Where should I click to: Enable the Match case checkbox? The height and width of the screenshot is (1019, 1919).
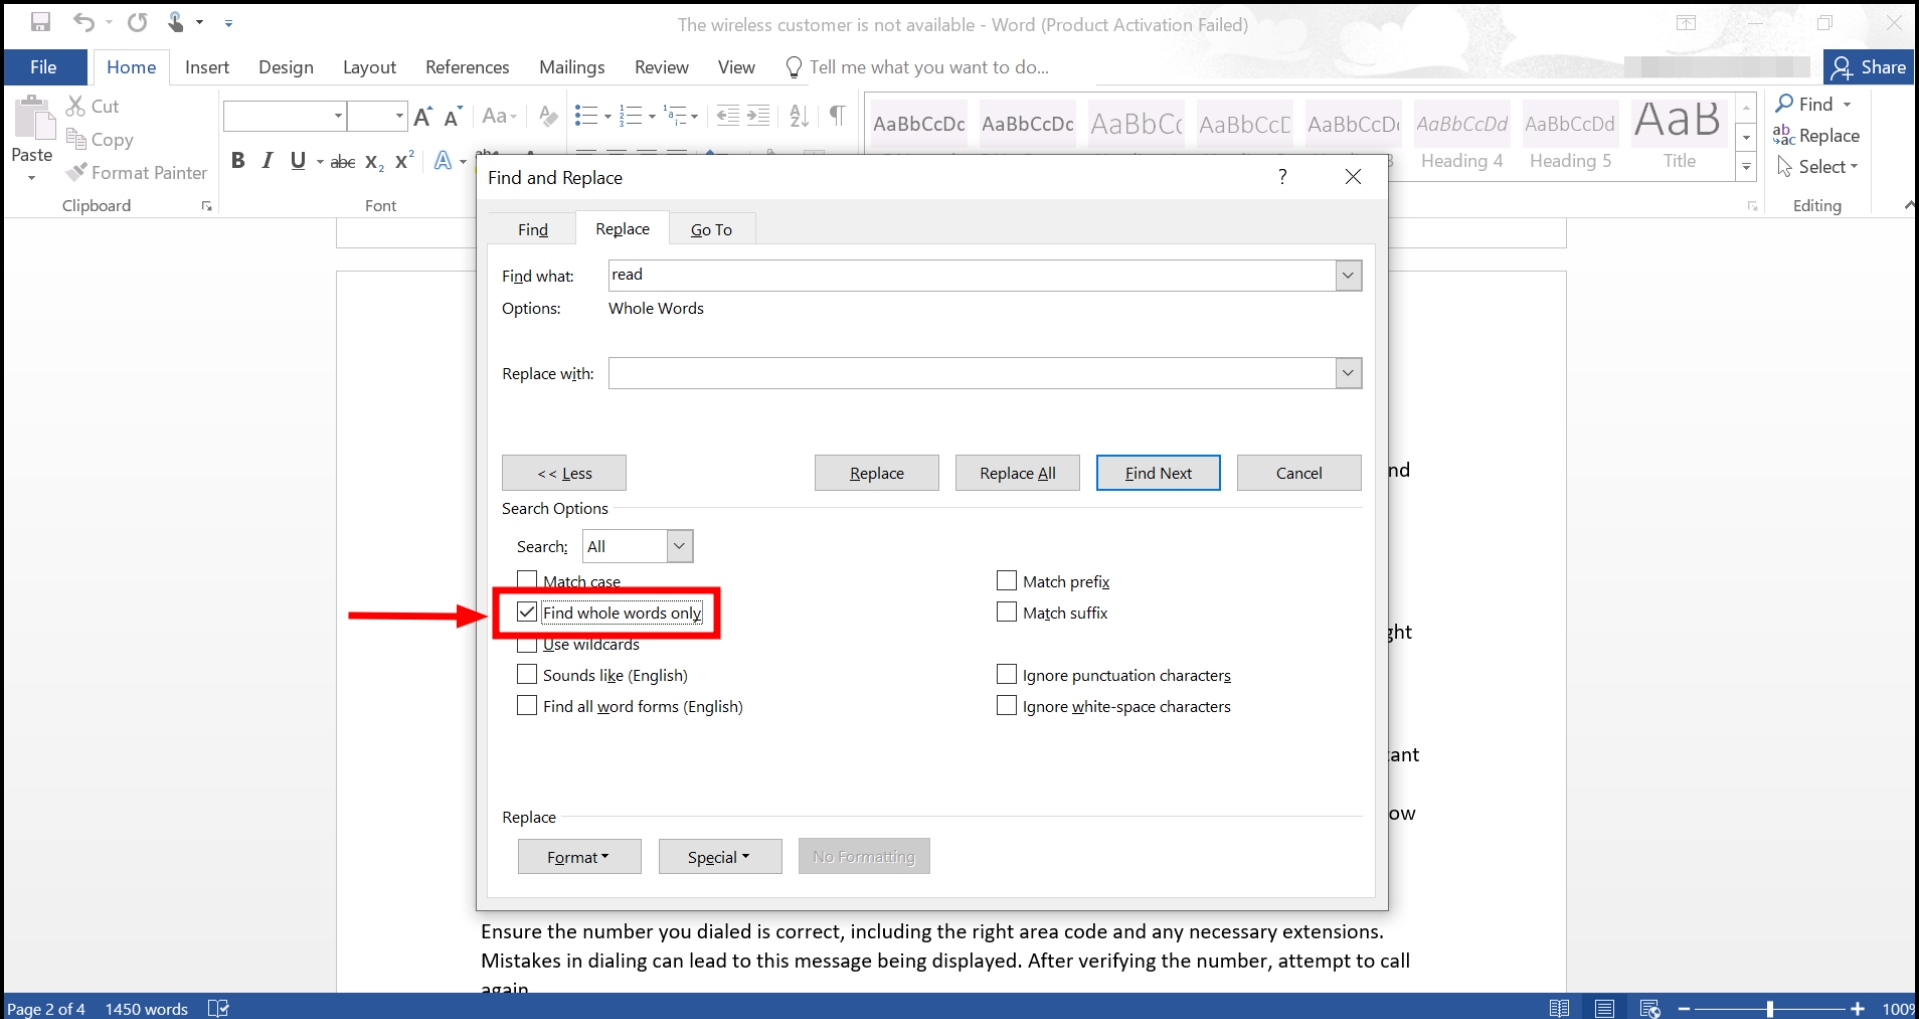[527, 580]
